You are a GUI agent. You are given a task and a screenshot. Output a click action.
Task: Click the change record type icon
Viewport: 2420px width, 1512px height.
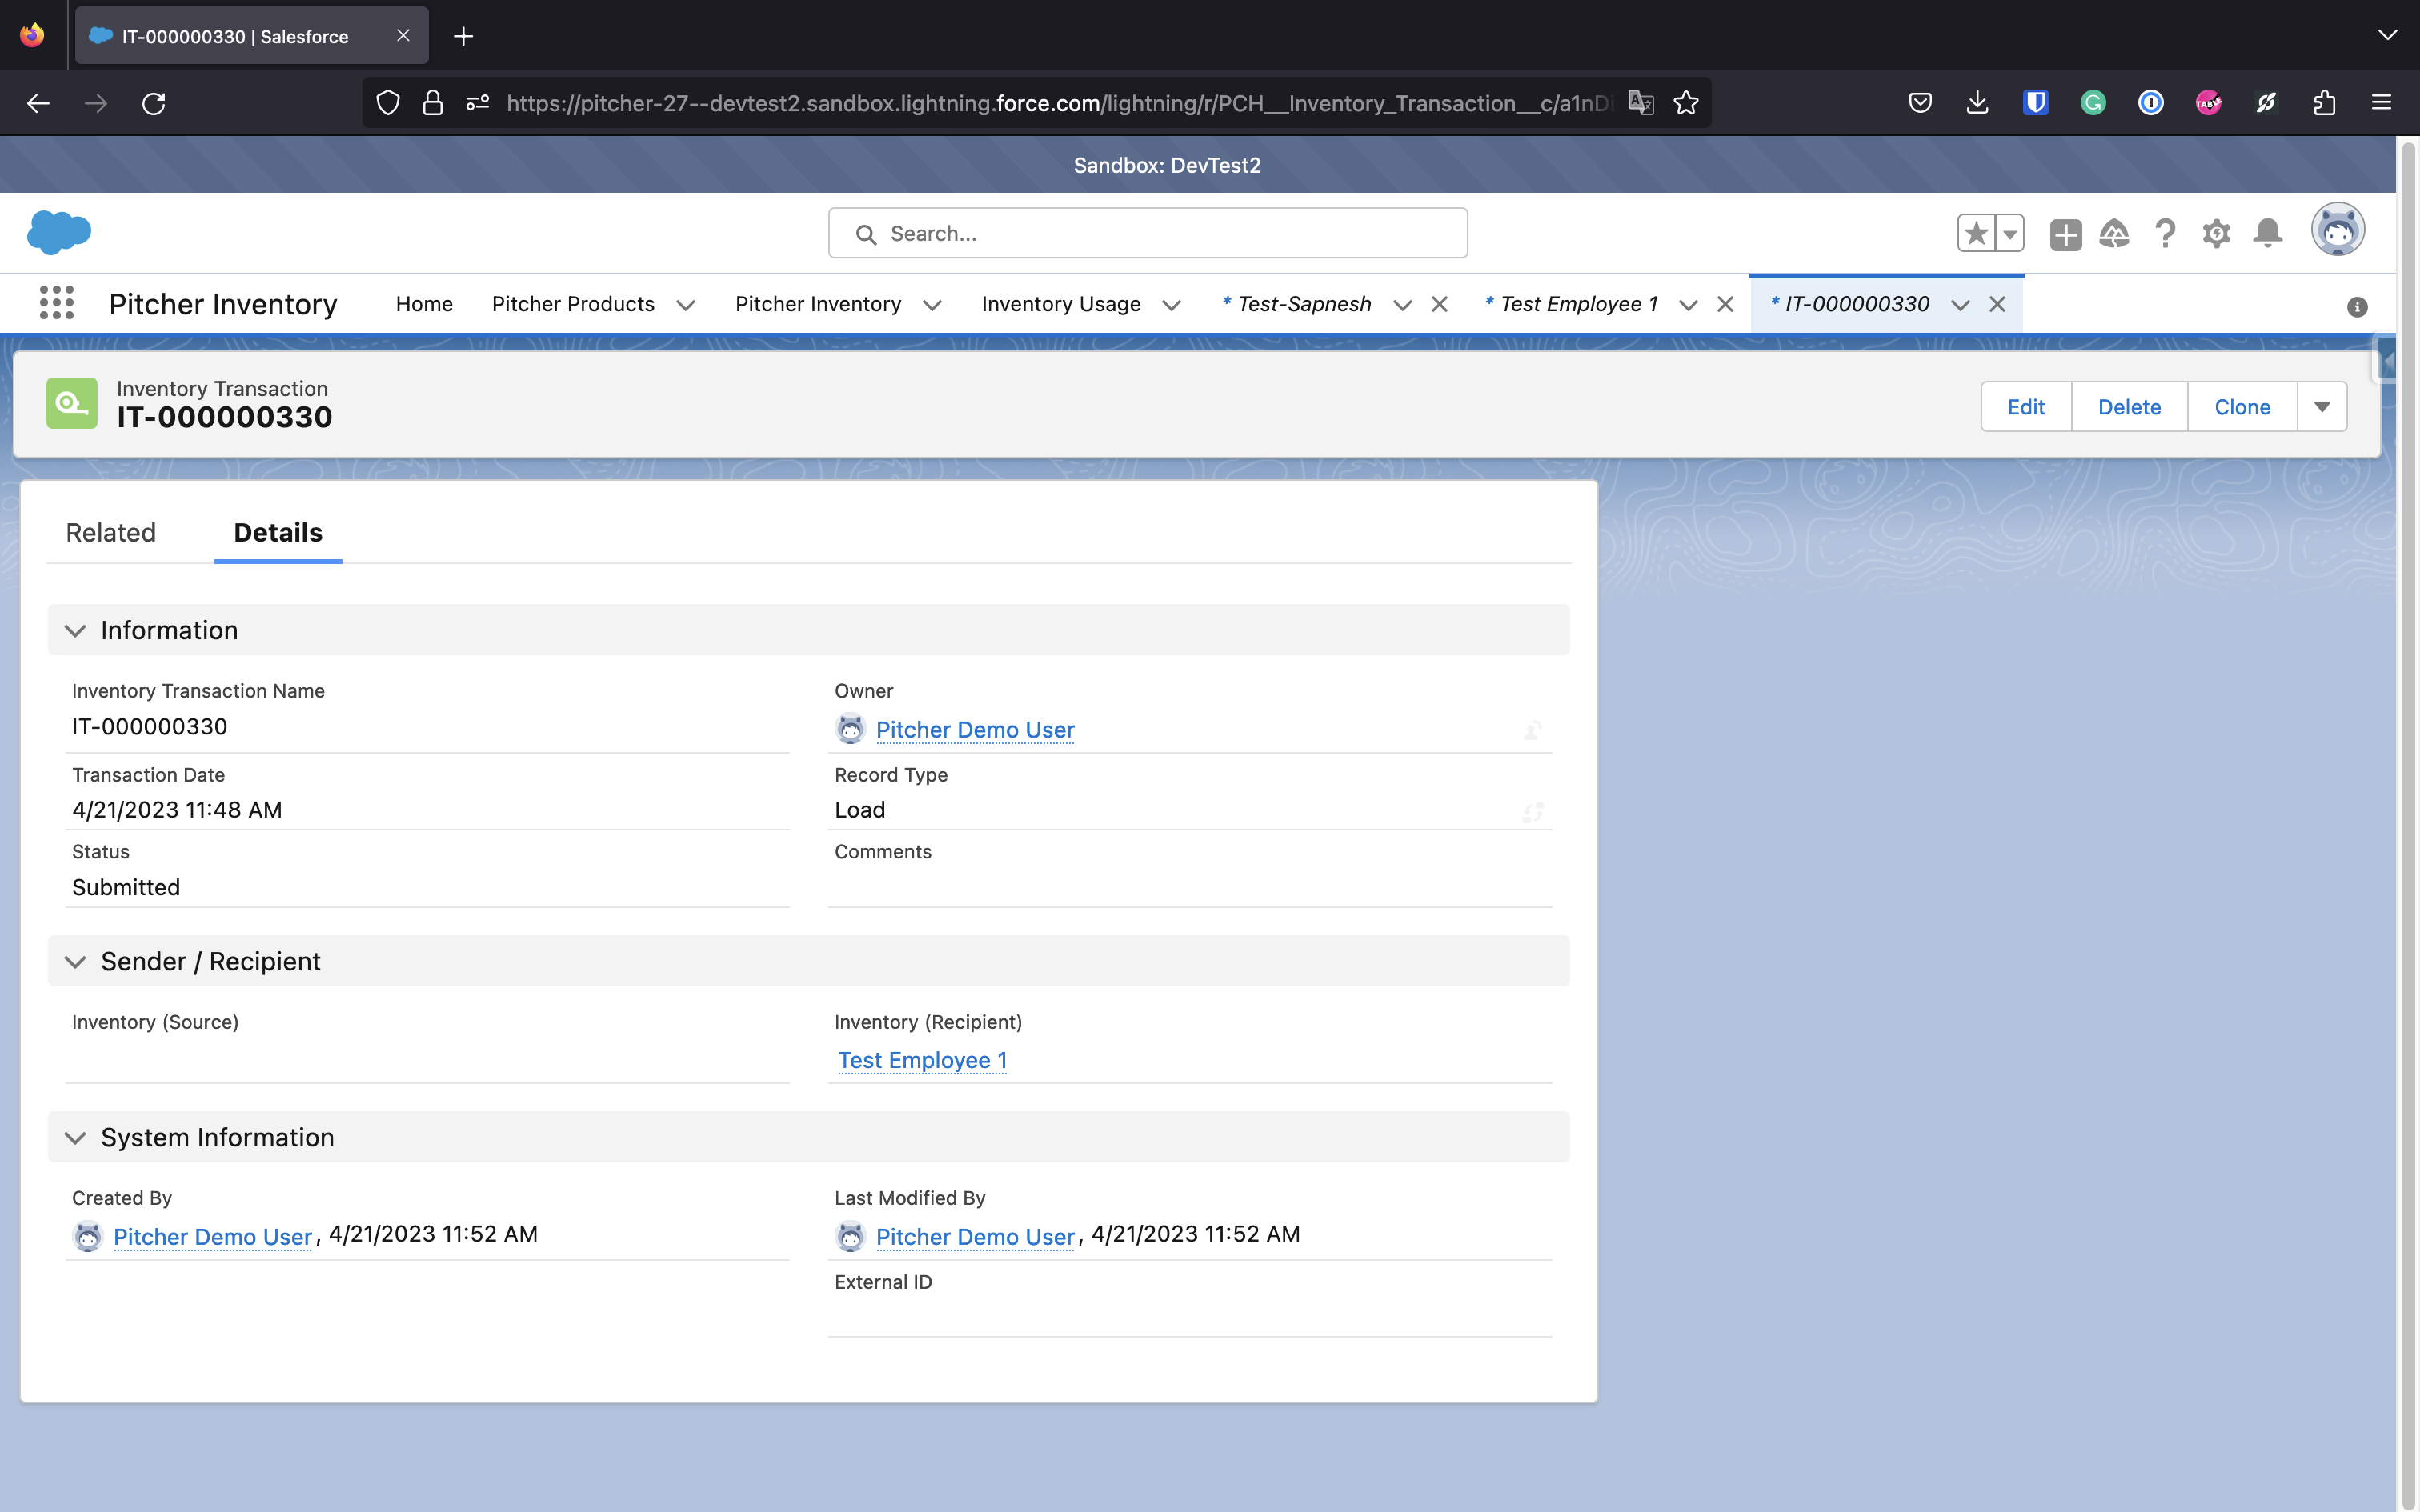pyautogui.click(x=1532, y=812)
